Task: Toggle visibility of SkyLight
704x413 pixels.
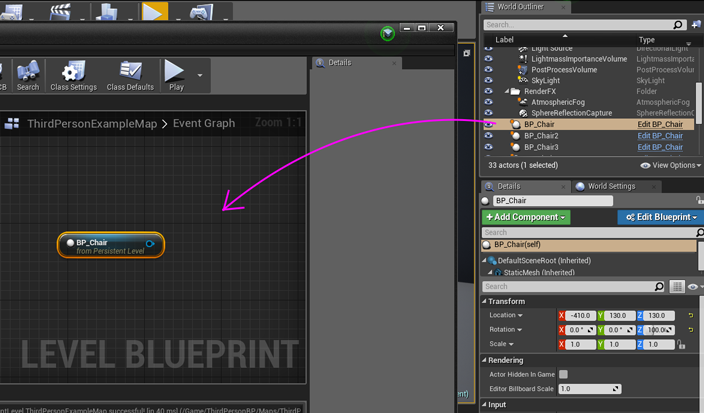Action: [x=488, y=80]
